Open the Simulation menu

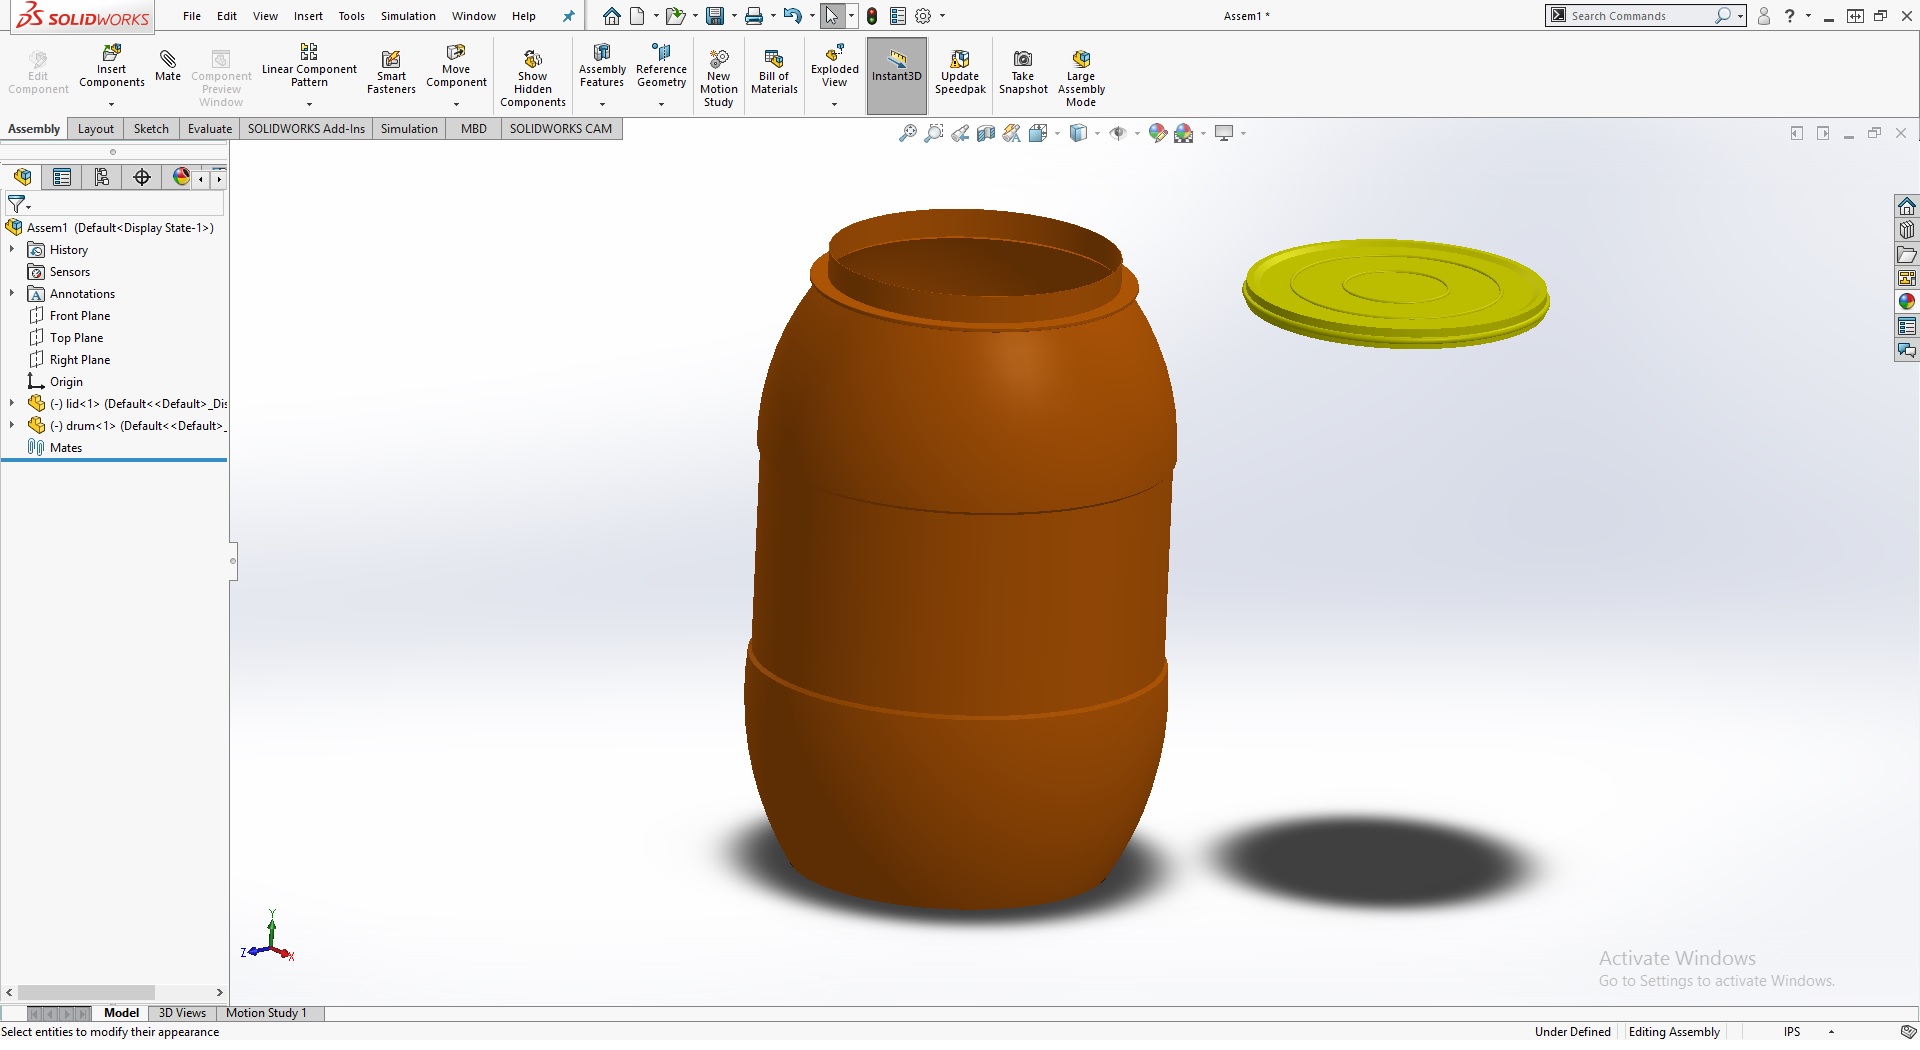click(408, 16)
